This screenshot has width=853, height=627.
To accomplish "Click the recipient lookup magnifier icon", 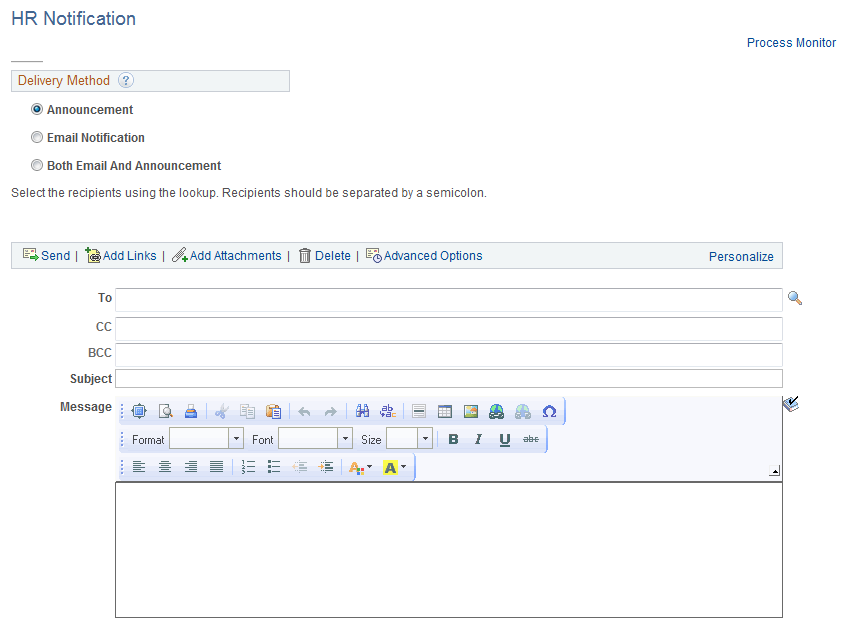I will (x=795, y=298).
